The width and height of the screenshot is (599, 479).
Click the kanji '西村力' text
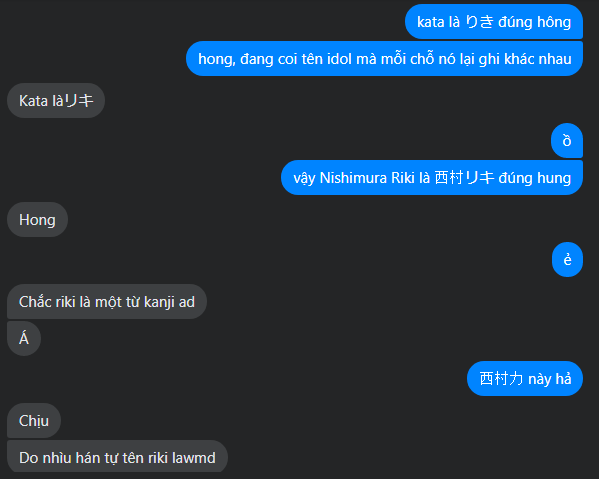[501, 379]
